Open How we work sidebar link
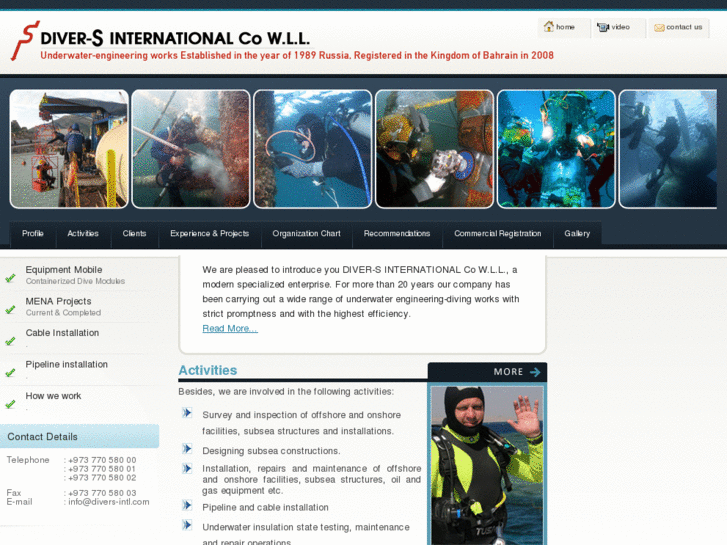Screen dimensions: 727x545 (53, 396)
